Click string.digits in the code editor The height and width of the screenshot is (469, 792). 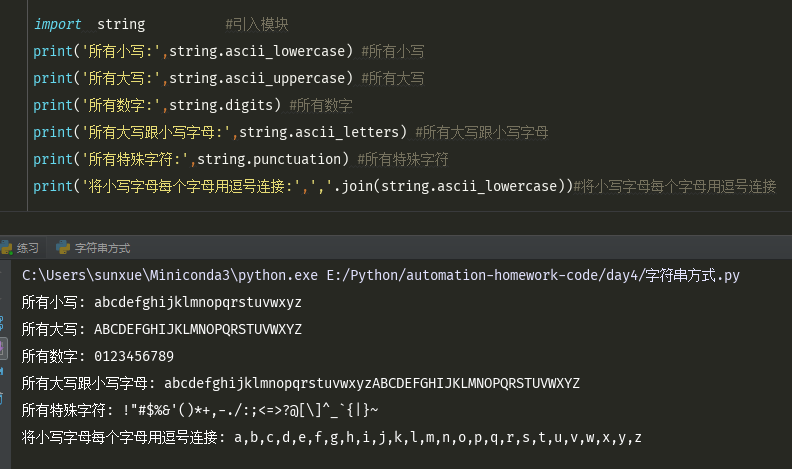point(227,105)
